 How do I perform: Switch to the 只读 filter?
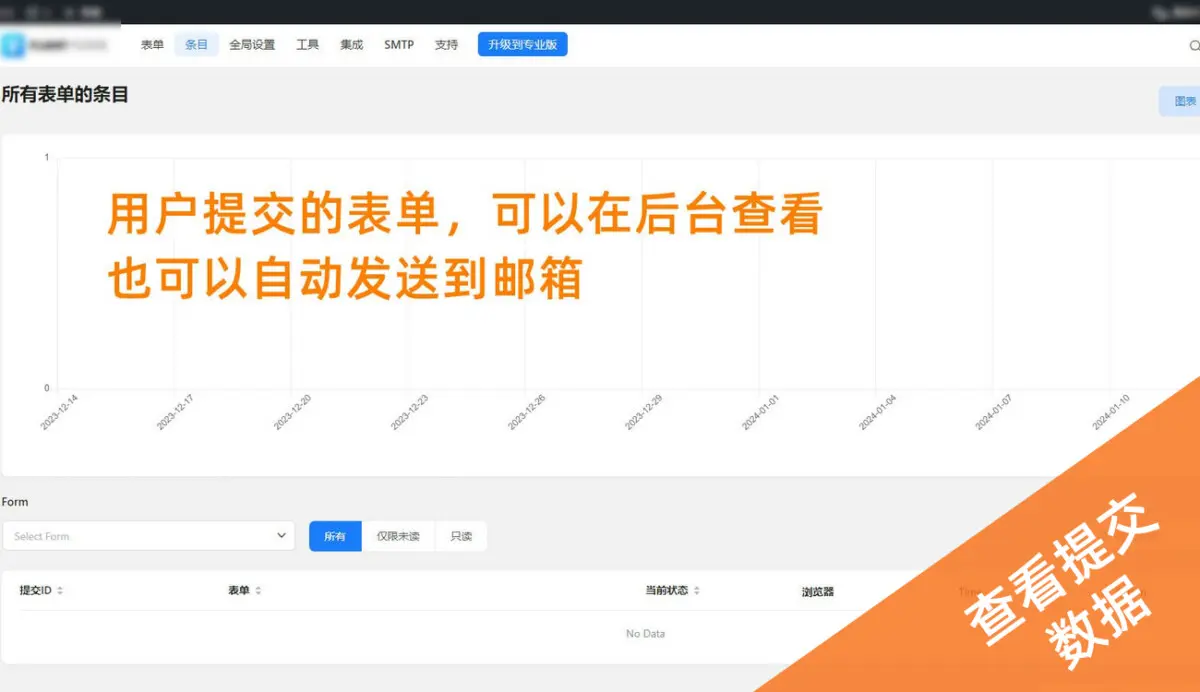pyautogui.click(x=461, y=536)
